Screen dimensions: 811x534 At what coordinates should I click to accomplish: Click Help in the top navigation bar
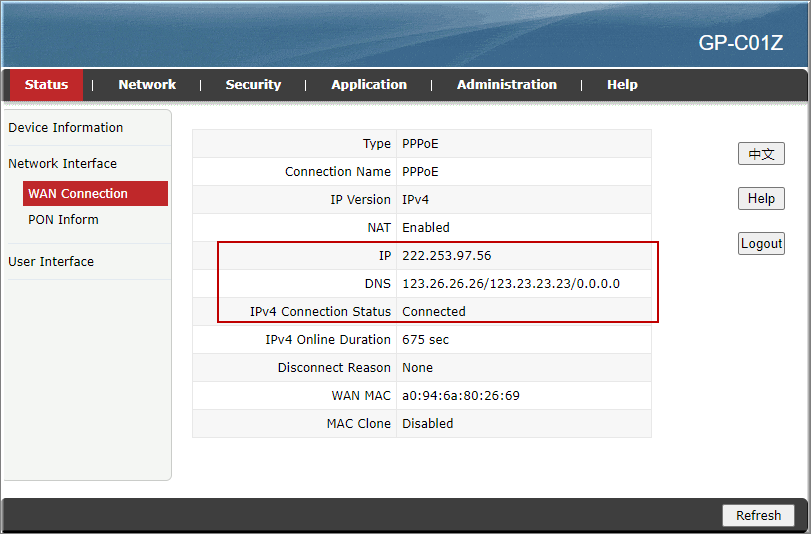[x=622, y=85]
